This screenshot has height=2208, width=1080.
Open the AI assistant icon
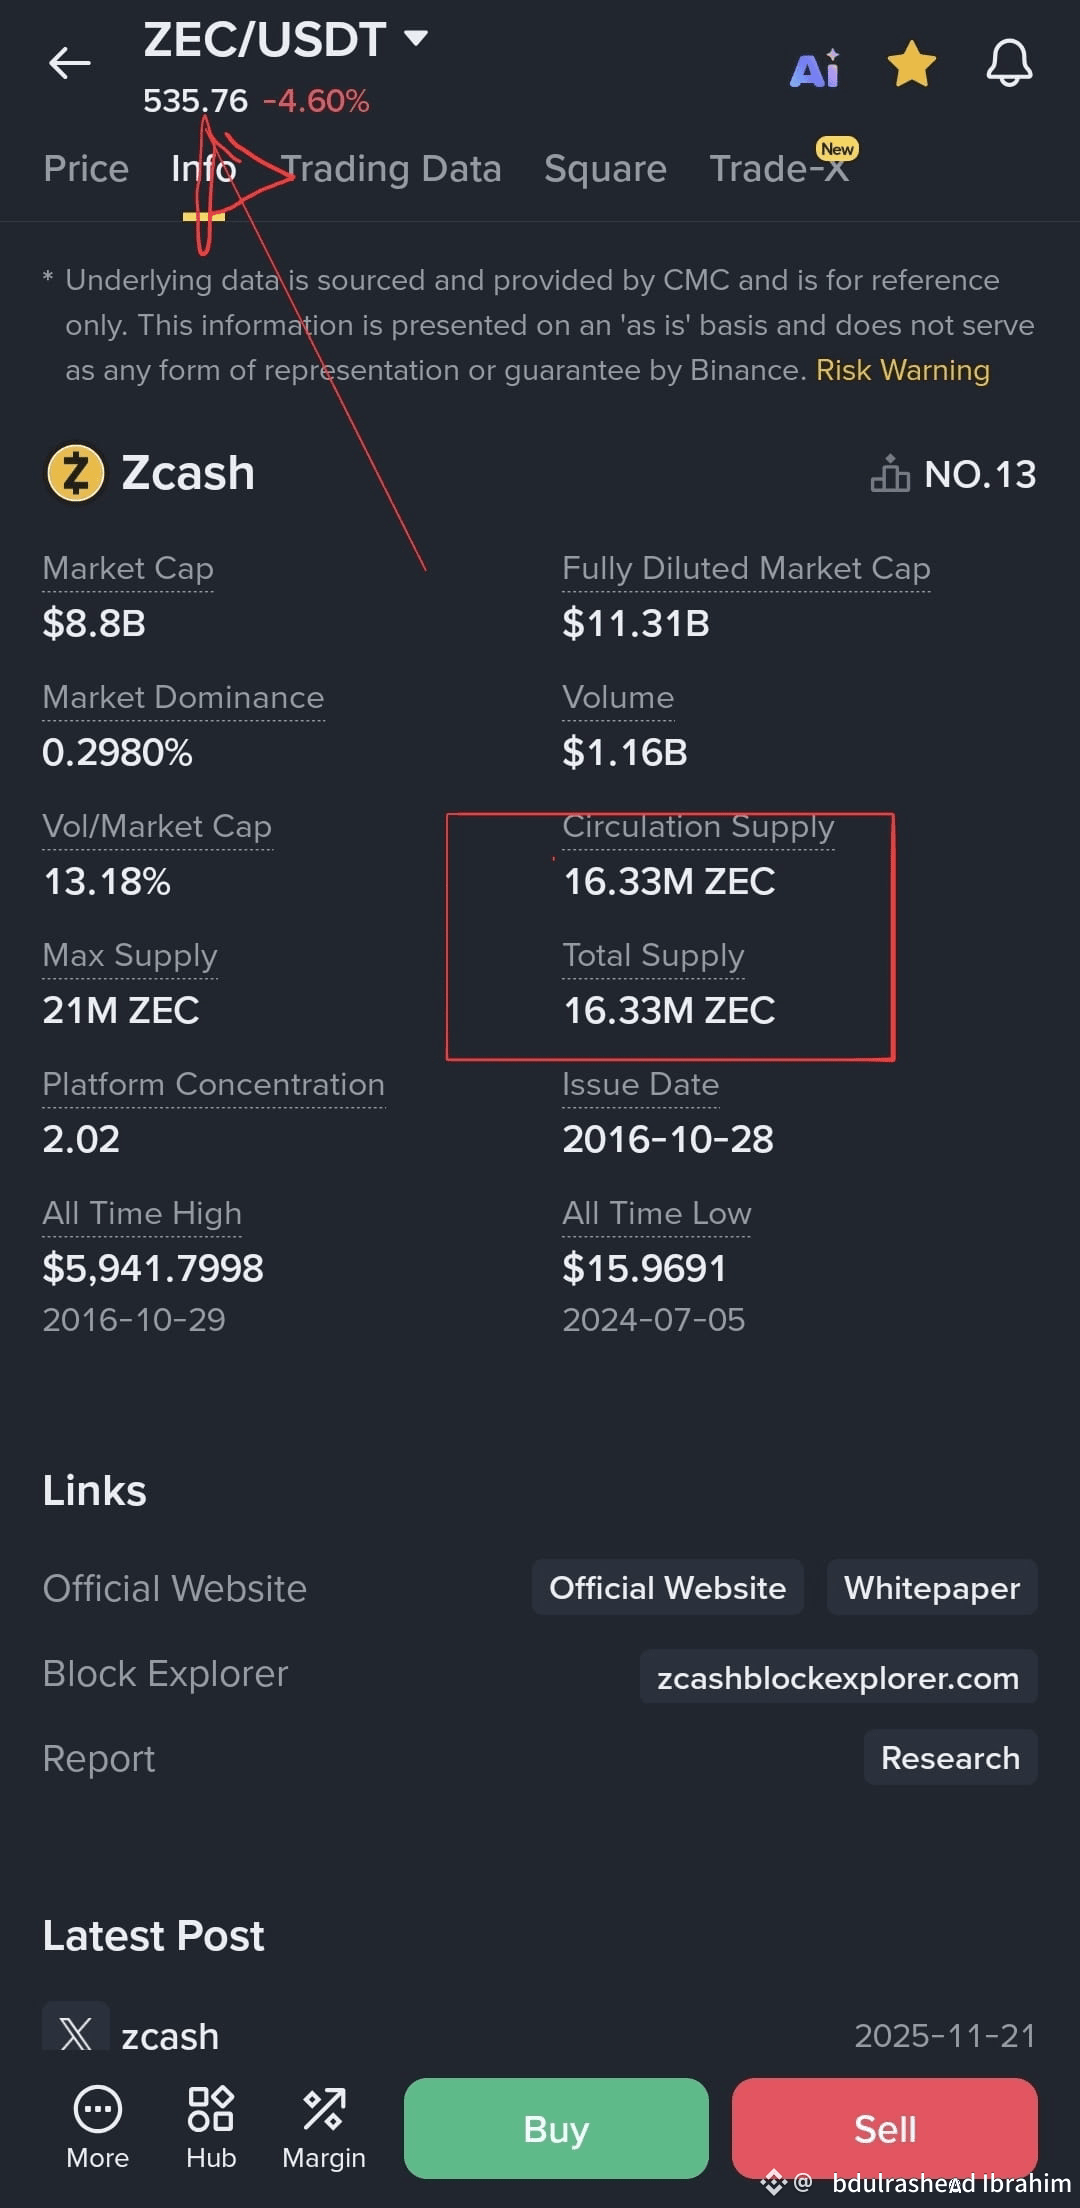click(815, 68)
